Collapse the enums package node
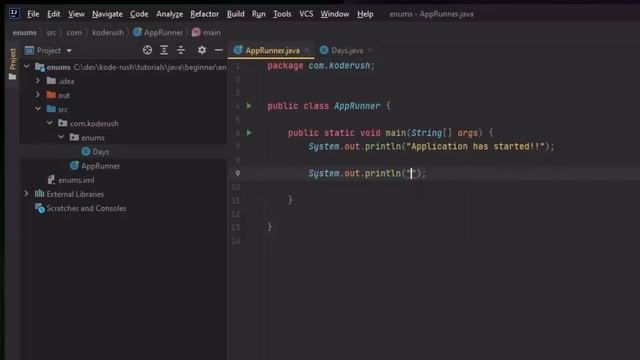The width and height of the screenshot is (640, 360). coord(61,137)
